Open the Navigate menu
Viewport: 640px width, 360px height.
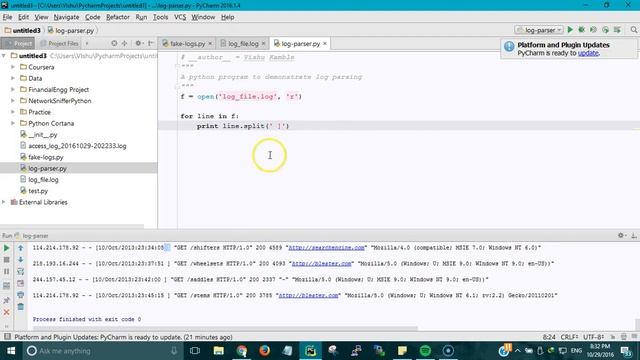(66, 17)
